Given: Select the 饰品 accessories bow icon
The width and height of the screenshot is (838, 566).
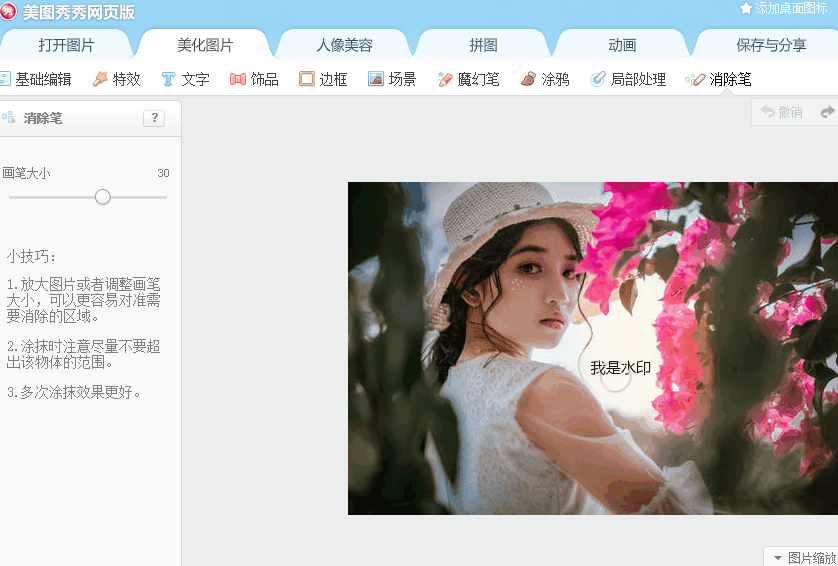Looking at the screenshot, I should pyautogui.click(x=238, y=79).
